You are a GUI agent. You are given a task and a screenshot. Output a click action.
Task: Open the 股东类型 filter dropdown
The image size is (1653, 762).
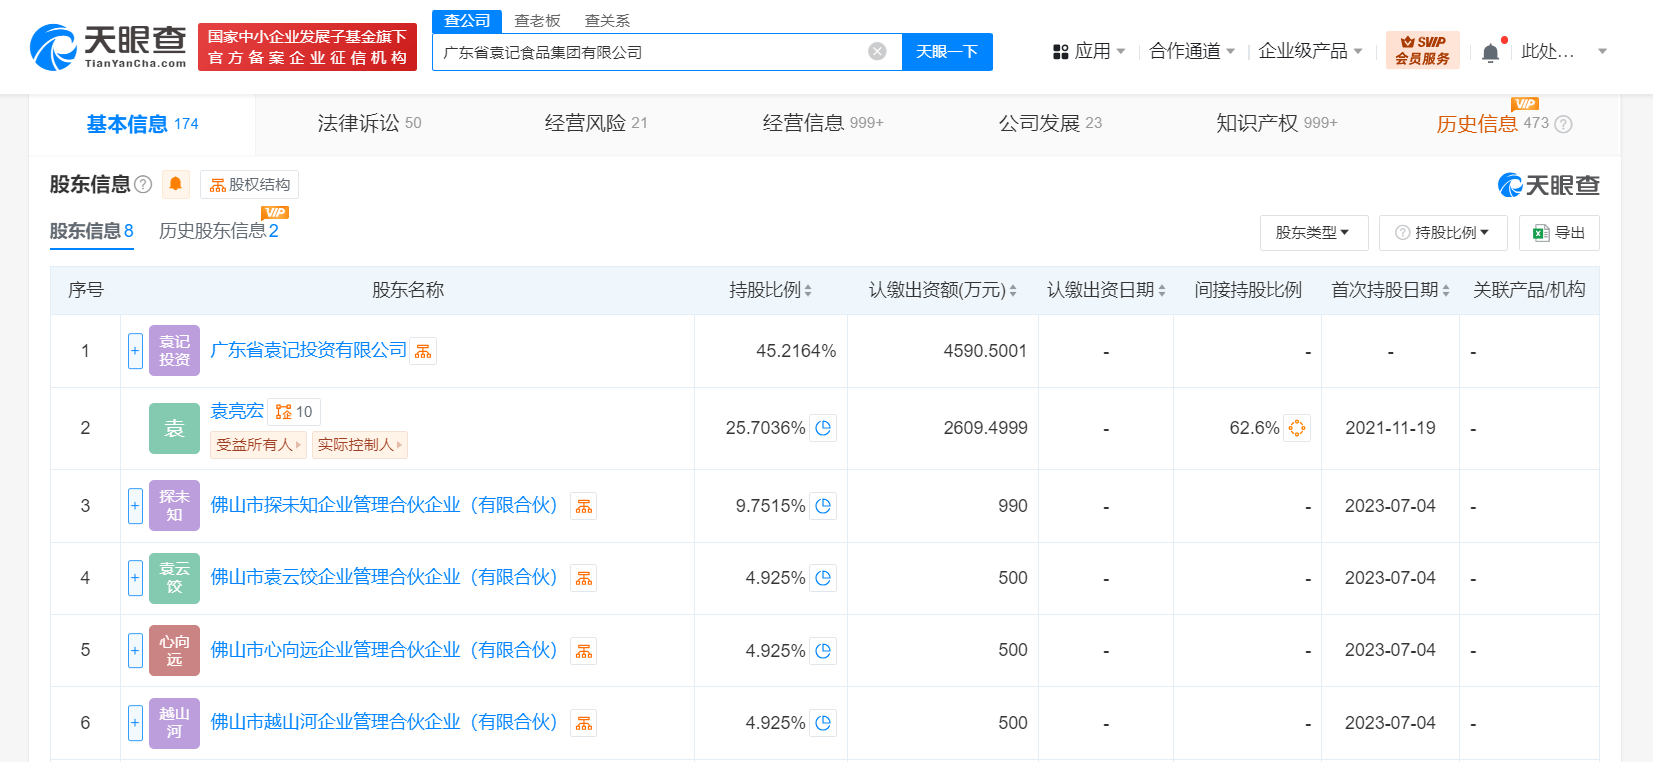[x=1314, y=233]
